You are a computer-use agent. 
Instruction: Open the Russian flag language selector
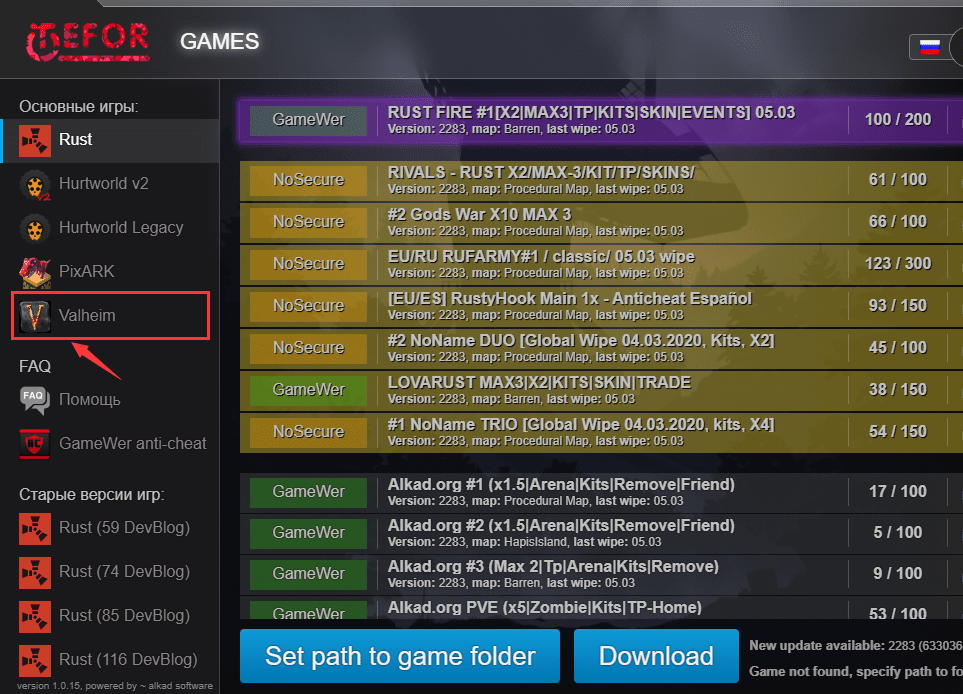click(x=931, y=46)
